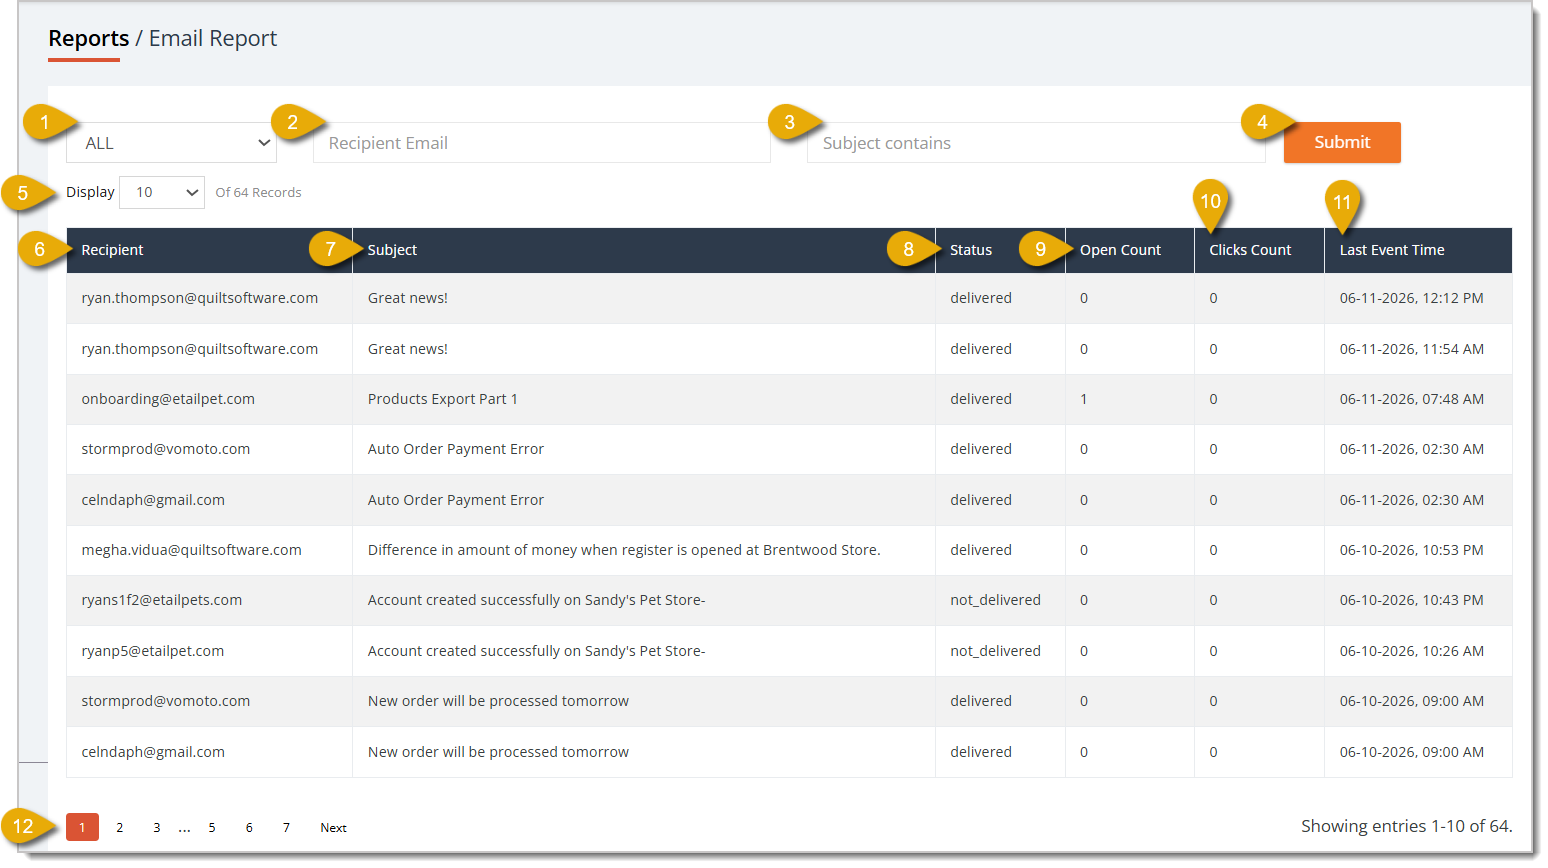Viewport: 1548px width, 868px height.
Task: Click the Subject contains input field
Action: 1036,143
